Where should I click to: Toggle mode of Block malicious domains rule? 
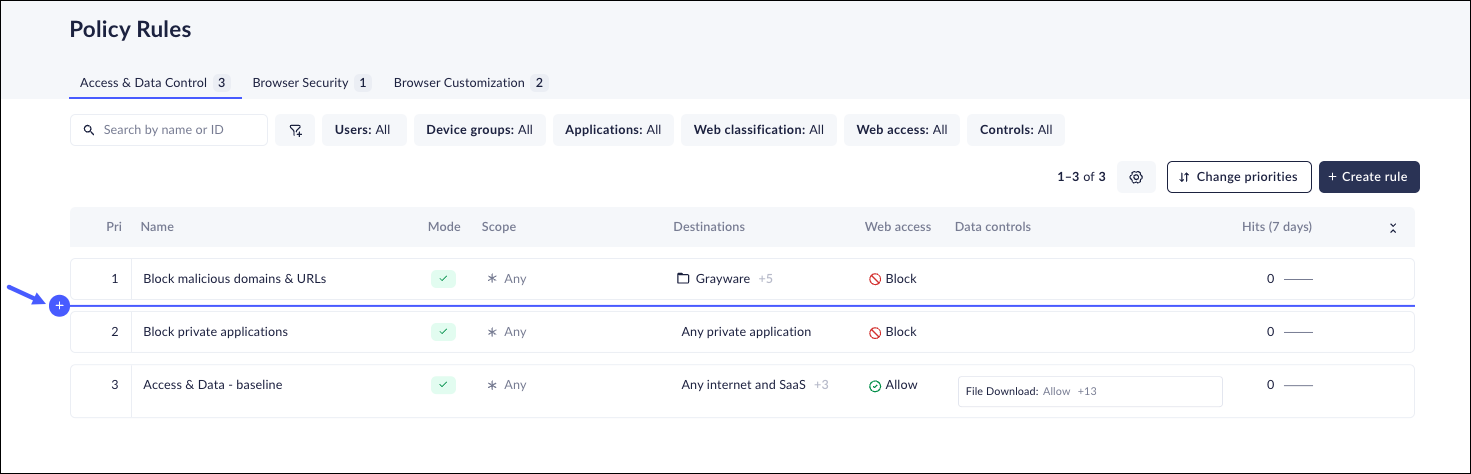[443, 279]
